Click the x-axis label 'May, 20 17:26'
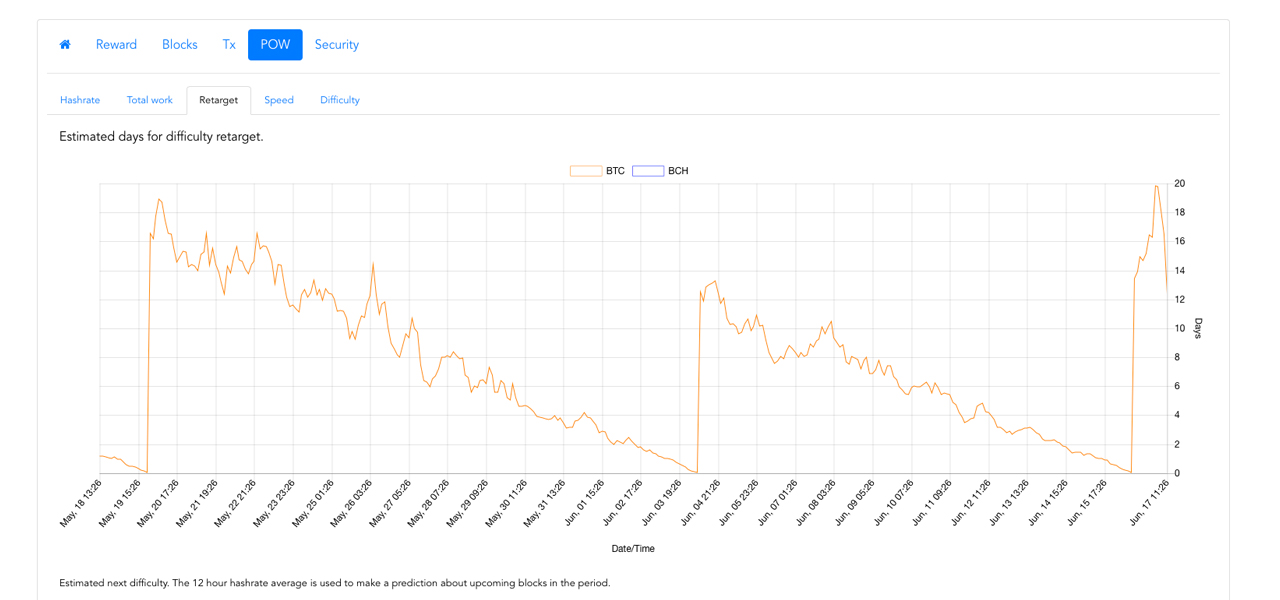The image size is (1280, 600). [x=158, y=503]
